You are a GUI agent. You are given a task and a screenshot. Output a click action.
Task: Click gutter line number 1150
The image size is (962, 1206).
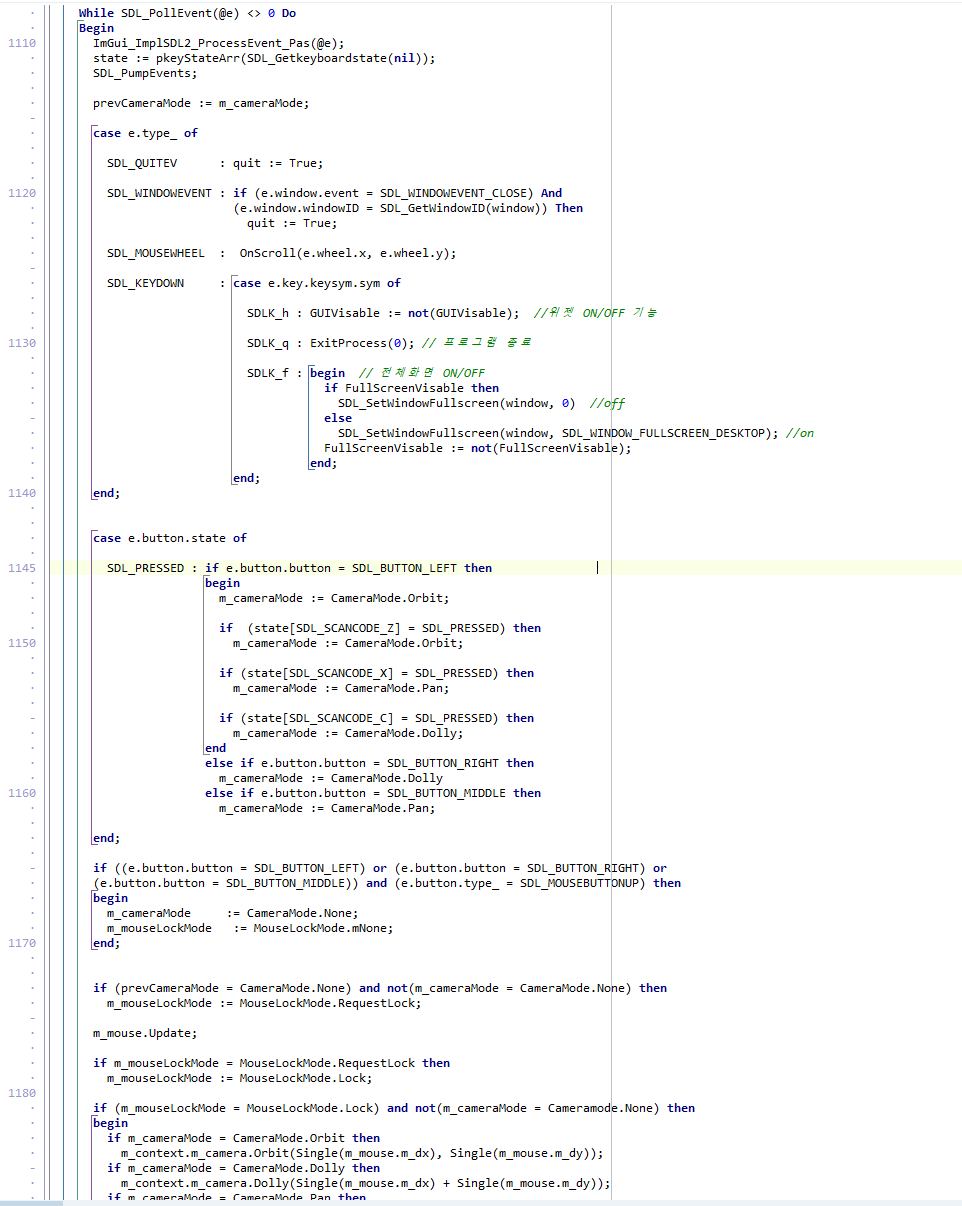coord(21,643)
